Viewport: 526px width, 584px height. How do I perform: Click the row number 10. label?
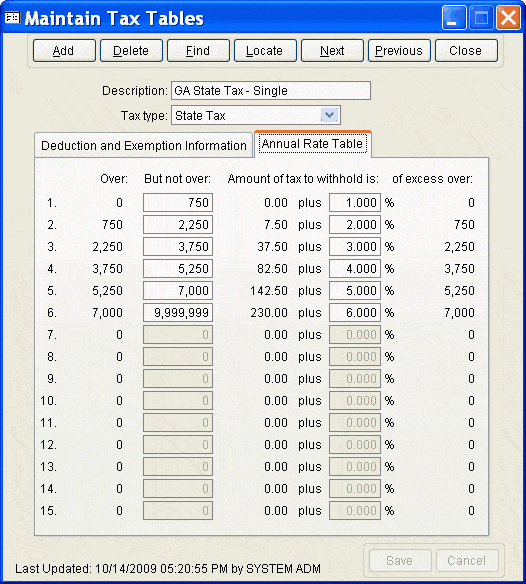coord(49,401)
